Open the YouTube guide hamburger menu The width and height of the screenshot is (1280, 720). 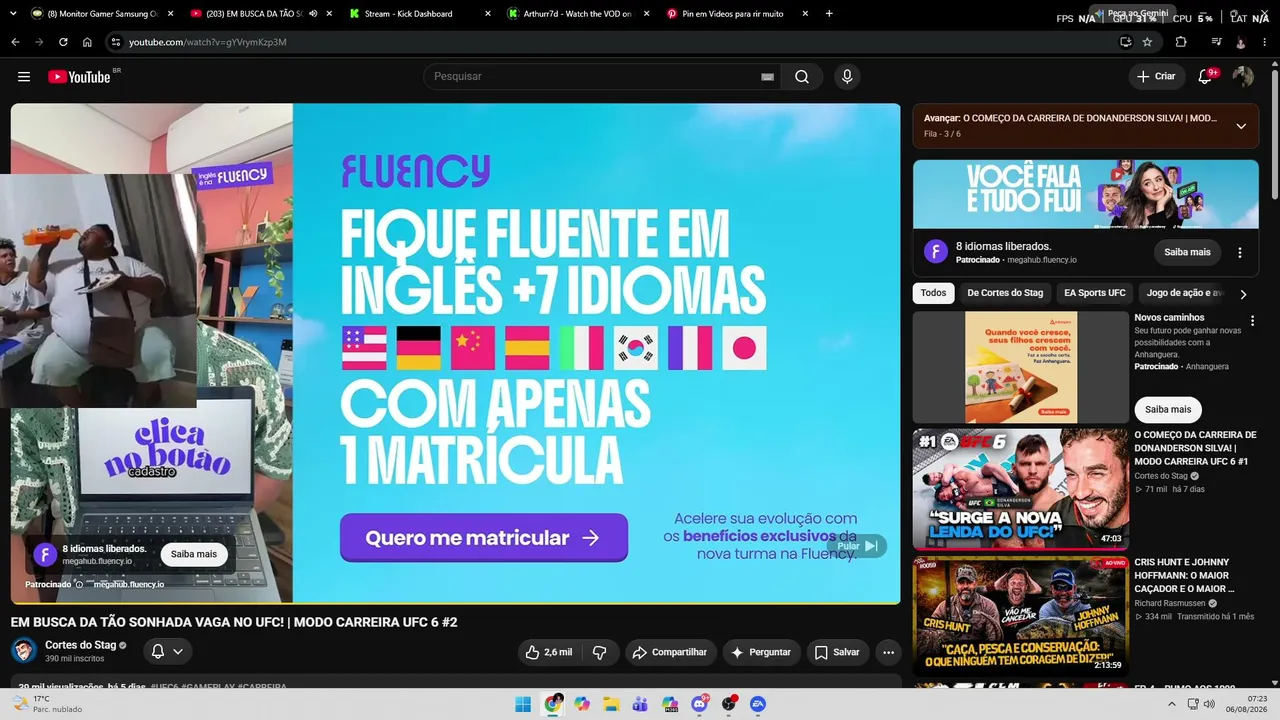[24, 77]
